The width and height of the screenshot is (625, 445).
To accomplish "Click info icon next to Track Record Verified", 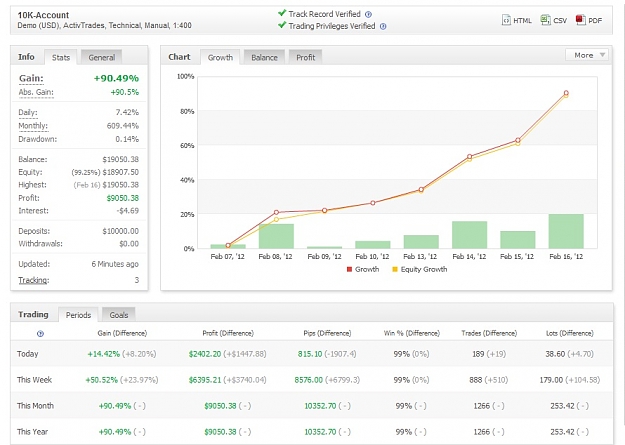I will (368, 14).
